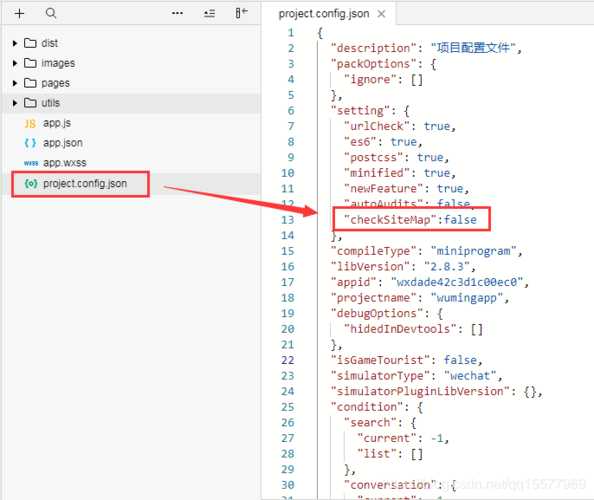
Task: Click the JS icon beside app.js
Action: [30, 123]
